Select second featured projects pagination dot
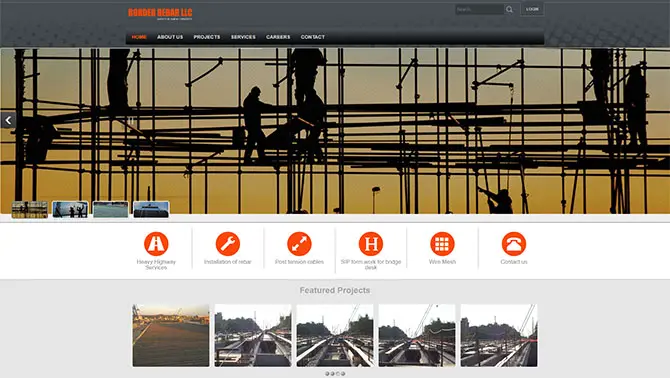The height and width of the screenshot is (378, 670). (332, 374)
